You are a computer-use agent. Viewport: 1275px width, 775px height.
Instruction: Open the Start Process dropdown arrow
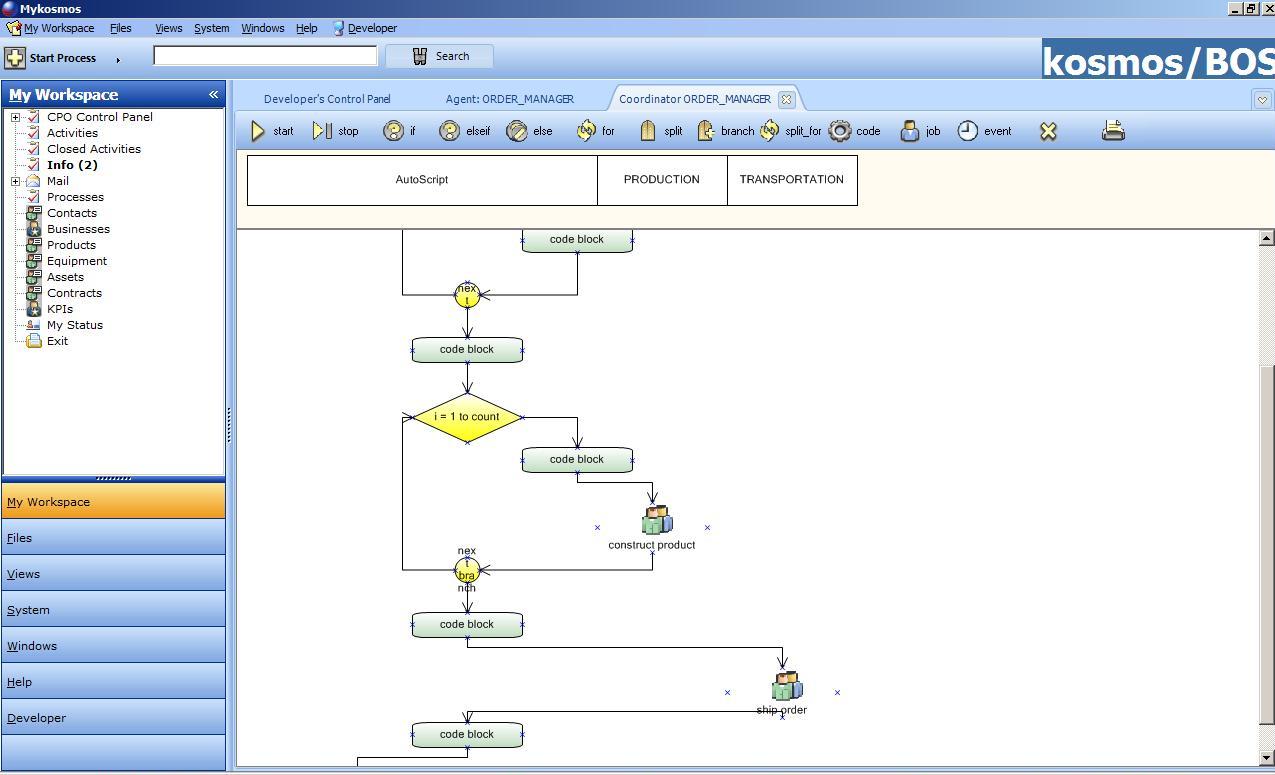118,60
